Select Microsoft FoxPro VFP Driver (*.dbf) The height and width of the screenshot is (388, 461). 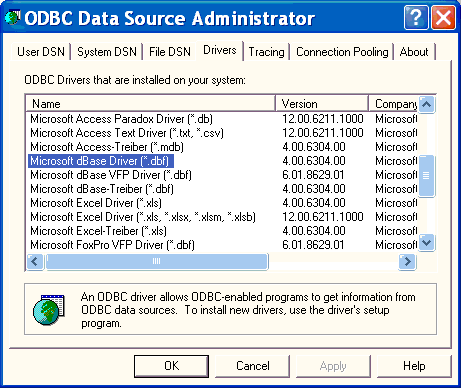pos(113,245)
